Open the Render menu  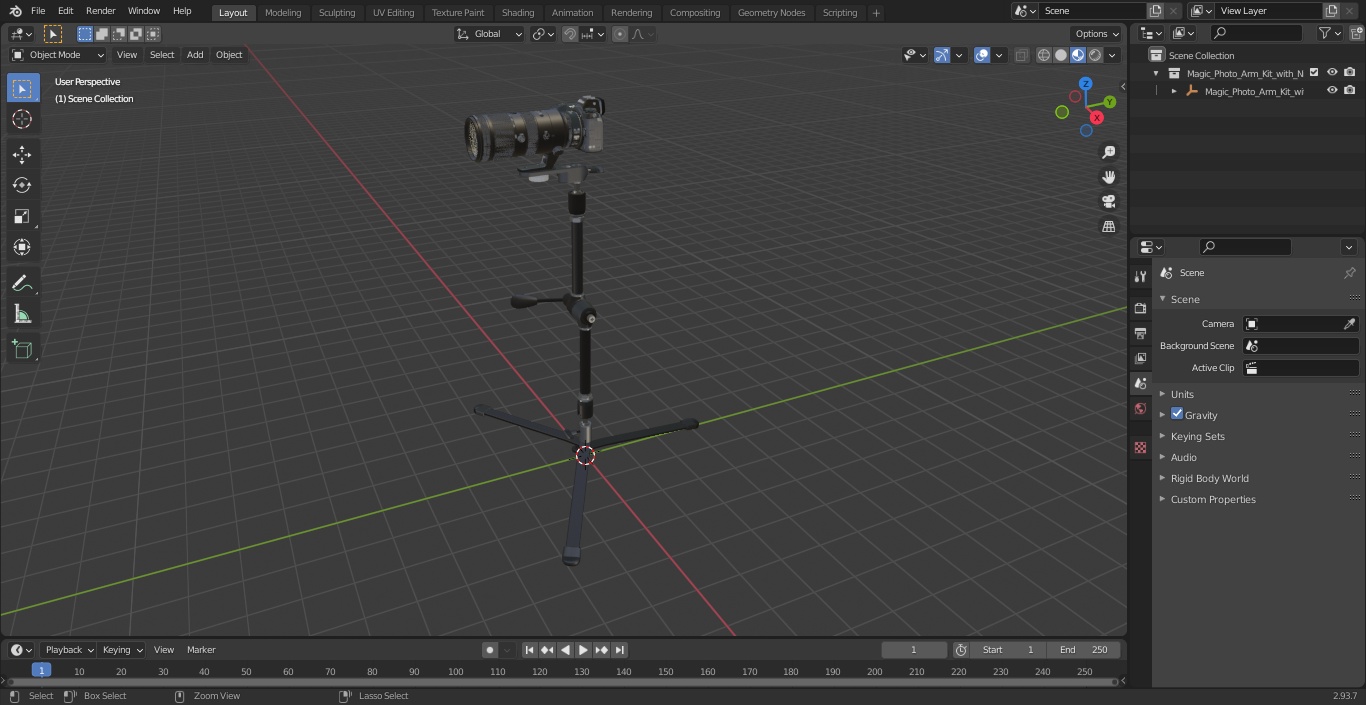point(100,11)
